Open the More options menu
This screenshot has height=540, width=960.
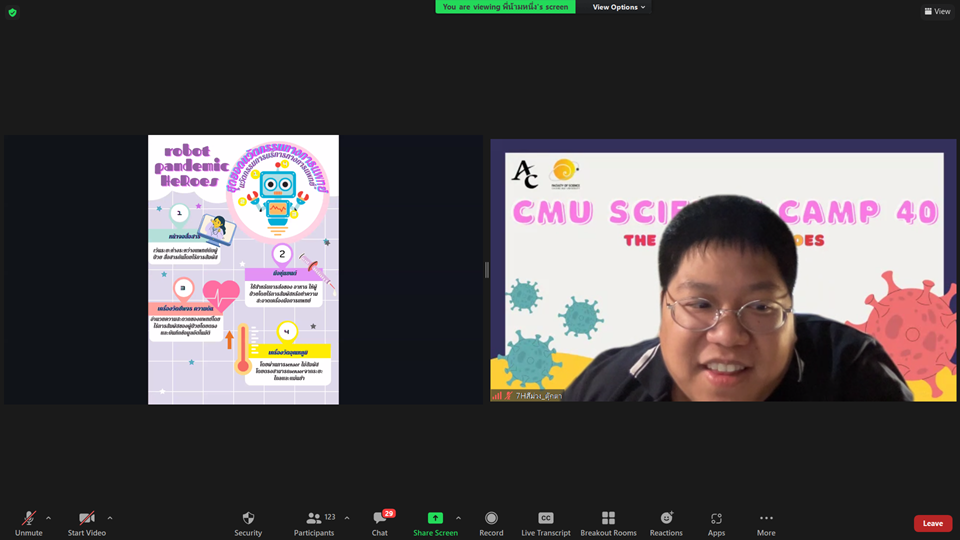pos(766,523)
